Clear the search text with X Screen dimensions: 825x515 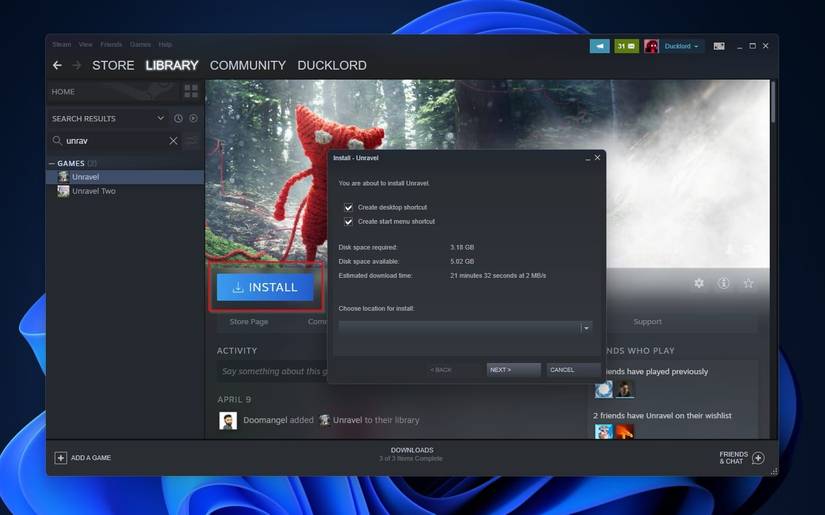pos(173,141)
